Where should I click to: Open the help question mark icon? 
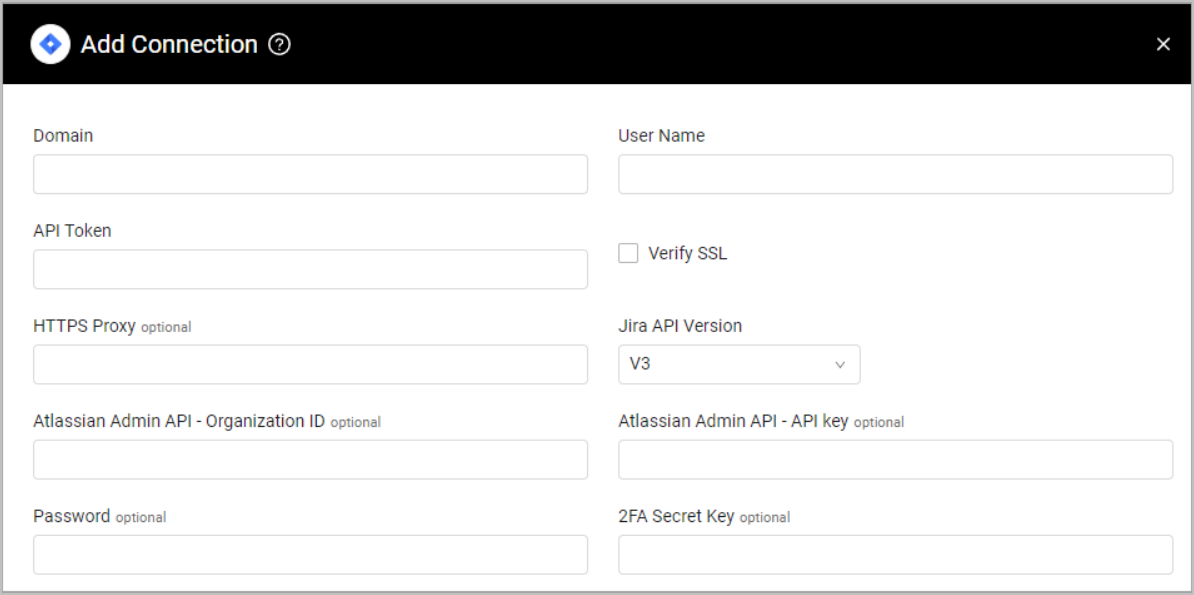click(280, 45)
